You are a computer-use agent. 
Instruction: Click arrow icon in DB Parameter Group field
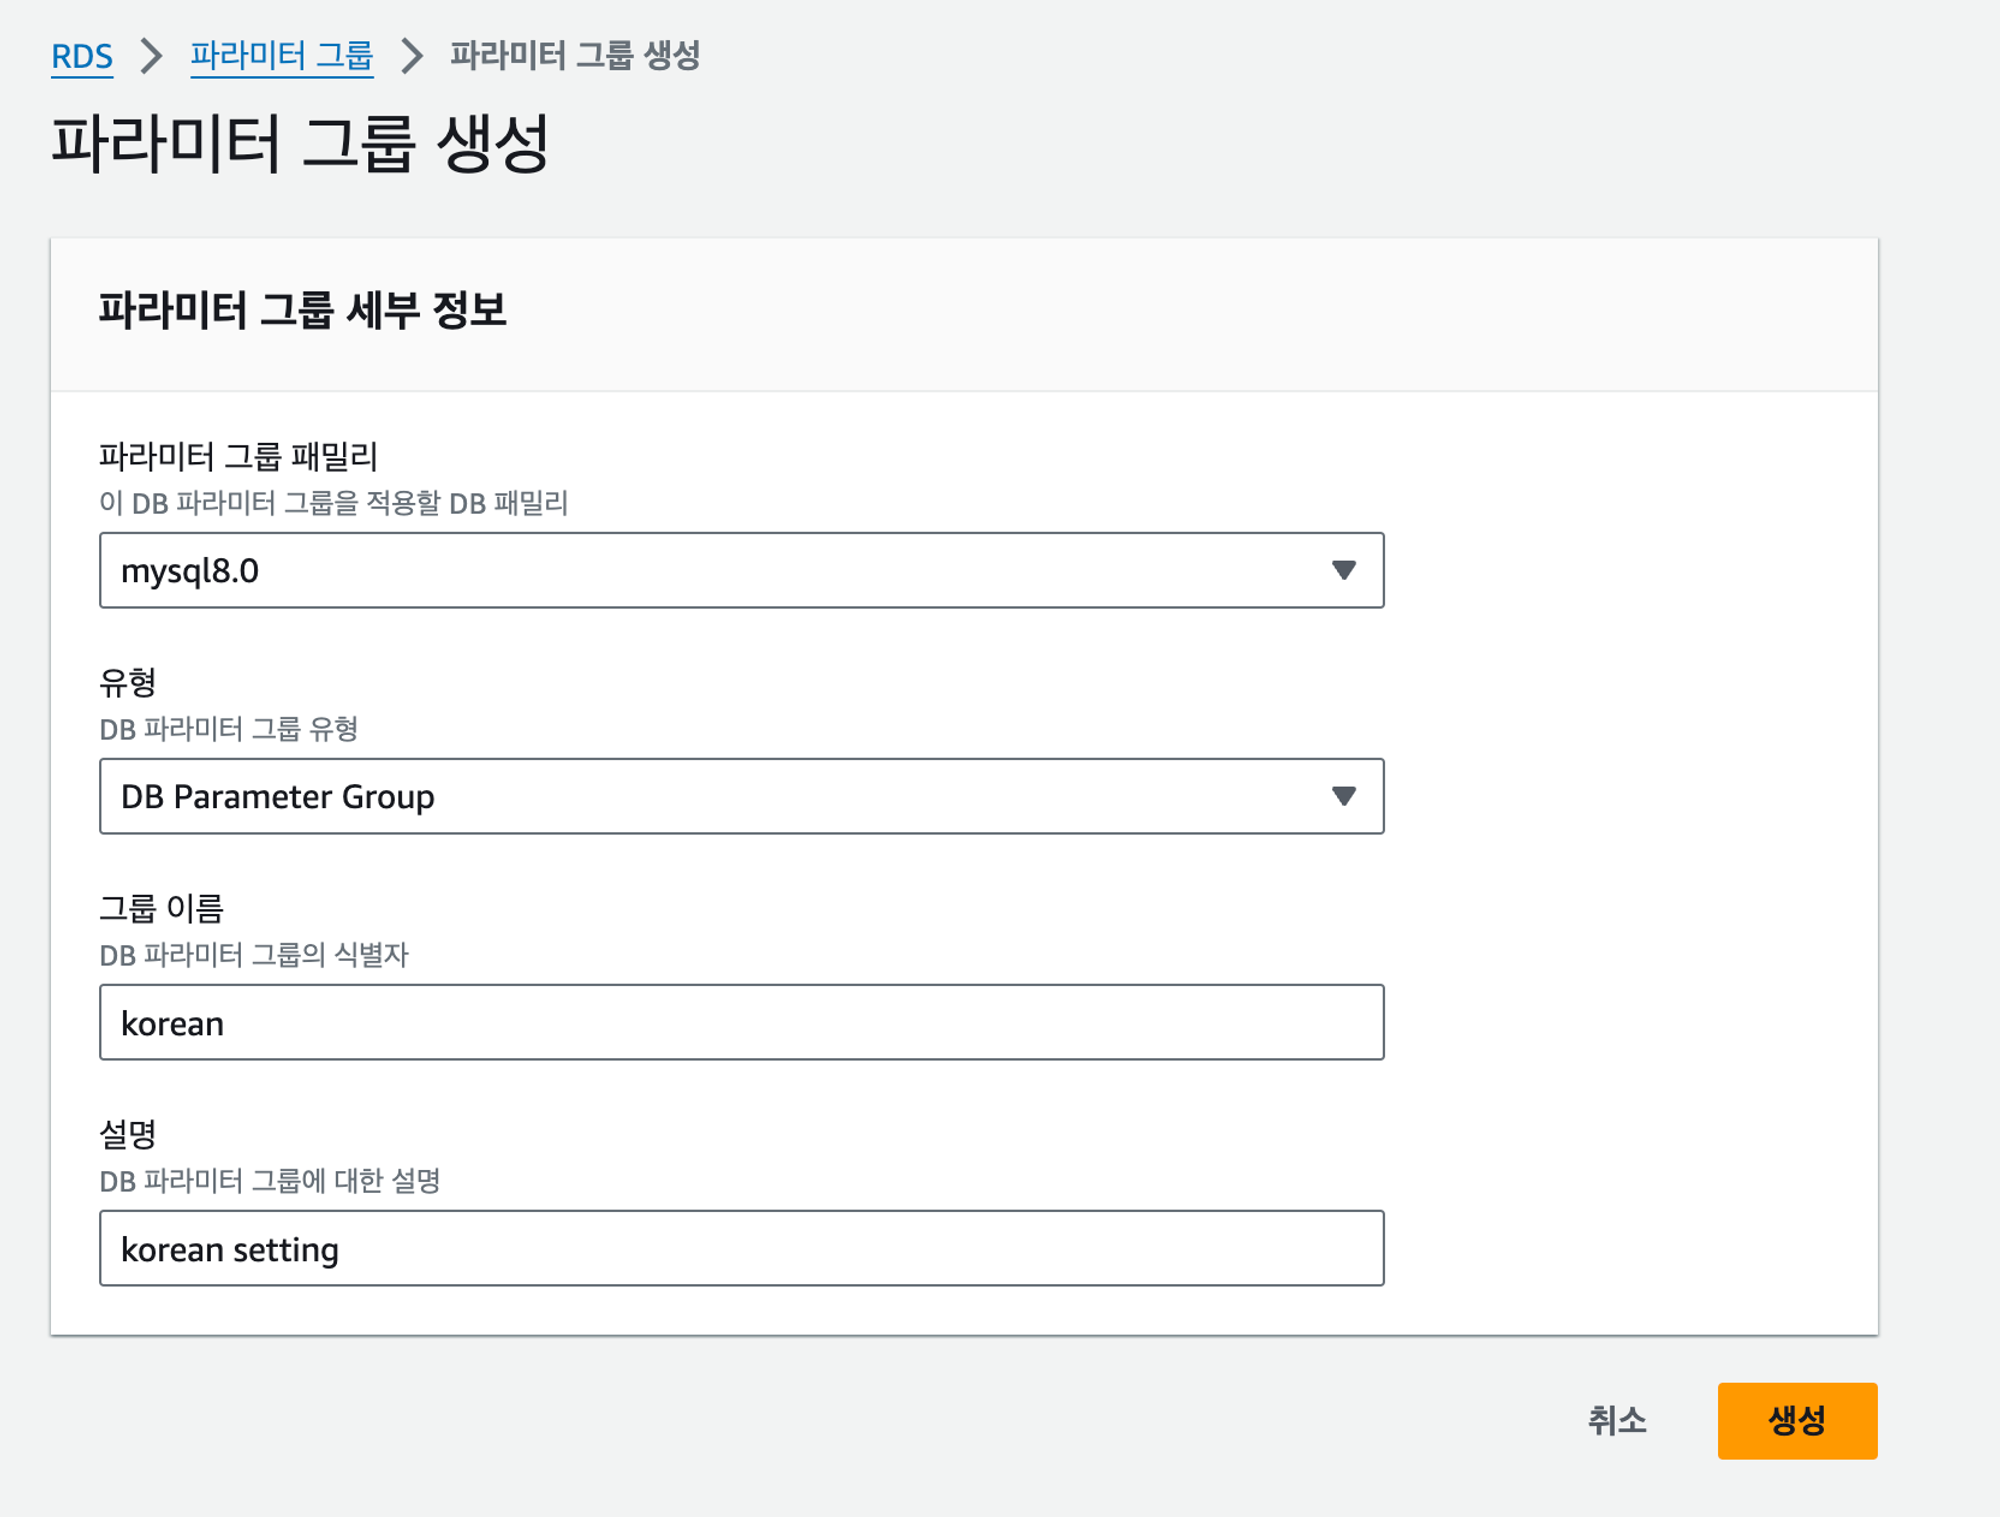click(1343, 796)
